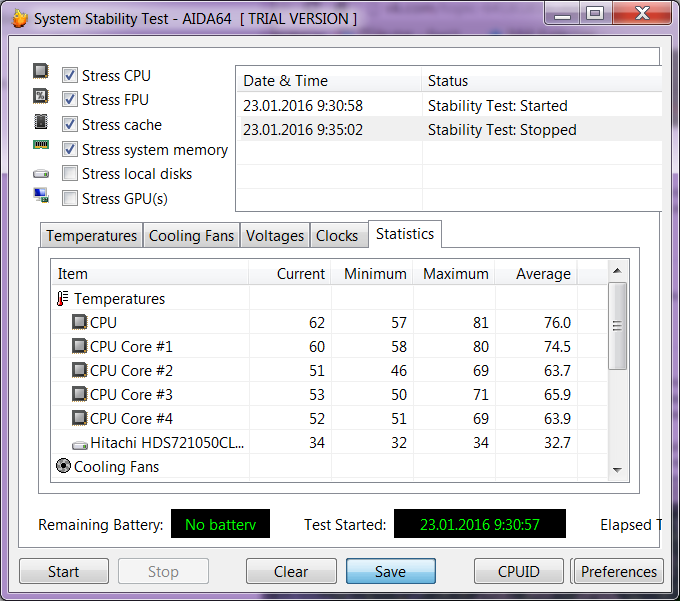The height and width of the screenshot is (601, 680).
Task: Click the Start button
Action: pos(64,572)
